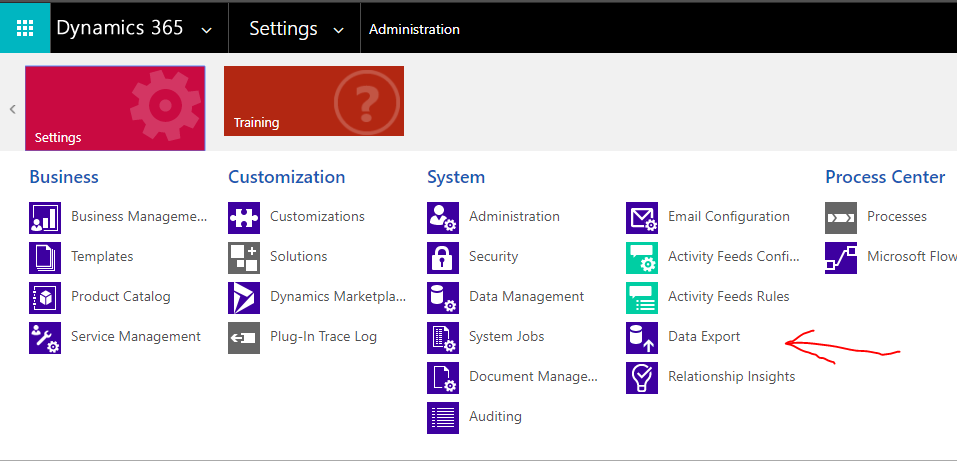Go to Security settings link

tap(493, 256)
